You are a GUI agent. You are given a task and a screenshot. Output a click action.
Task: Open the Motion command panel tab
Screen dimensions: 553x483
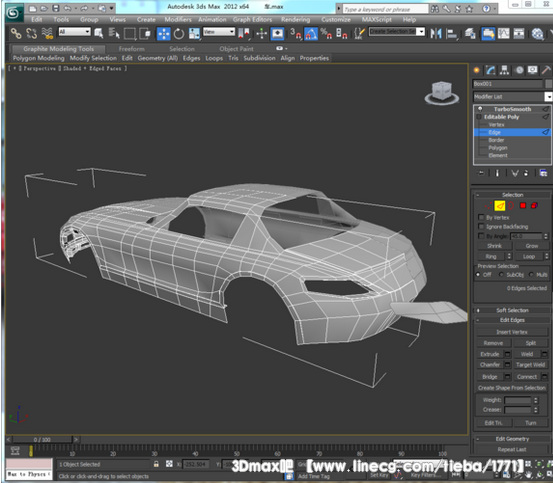click(519, 70)
